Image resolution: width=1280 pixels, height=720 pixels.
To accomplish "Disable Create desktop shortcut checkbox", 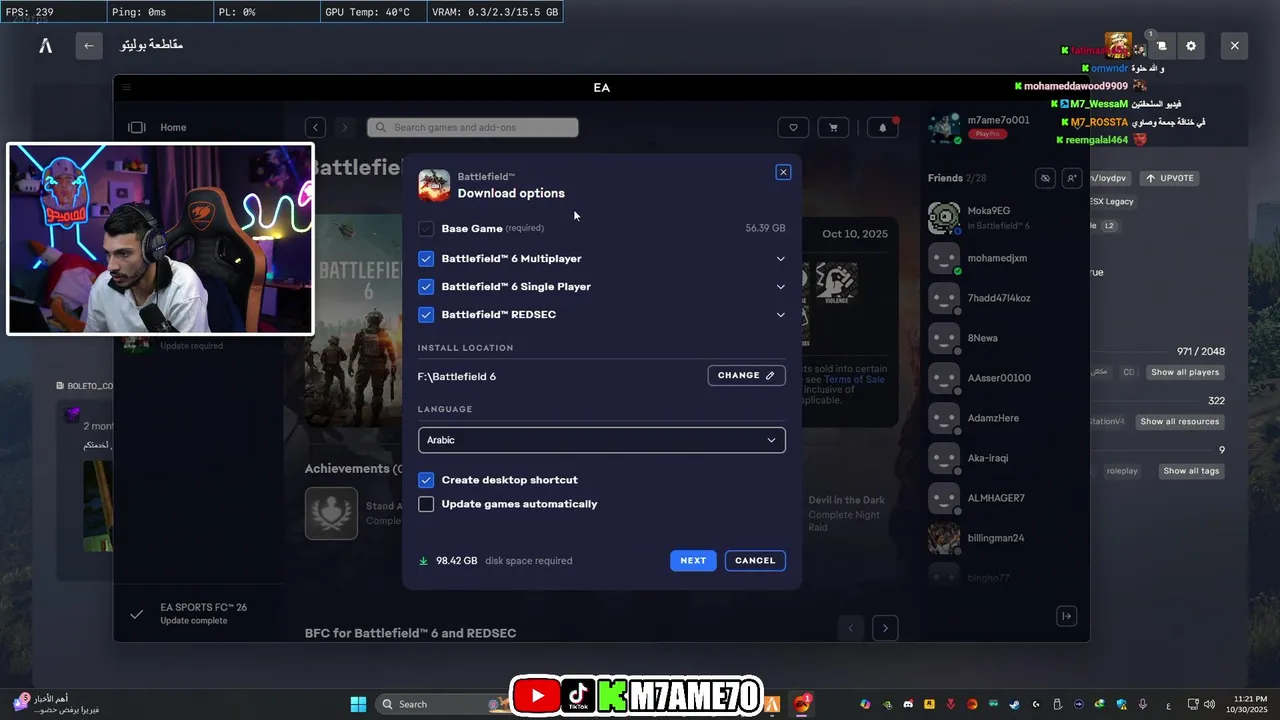I will pyautogui.click(x=426, y=480).
